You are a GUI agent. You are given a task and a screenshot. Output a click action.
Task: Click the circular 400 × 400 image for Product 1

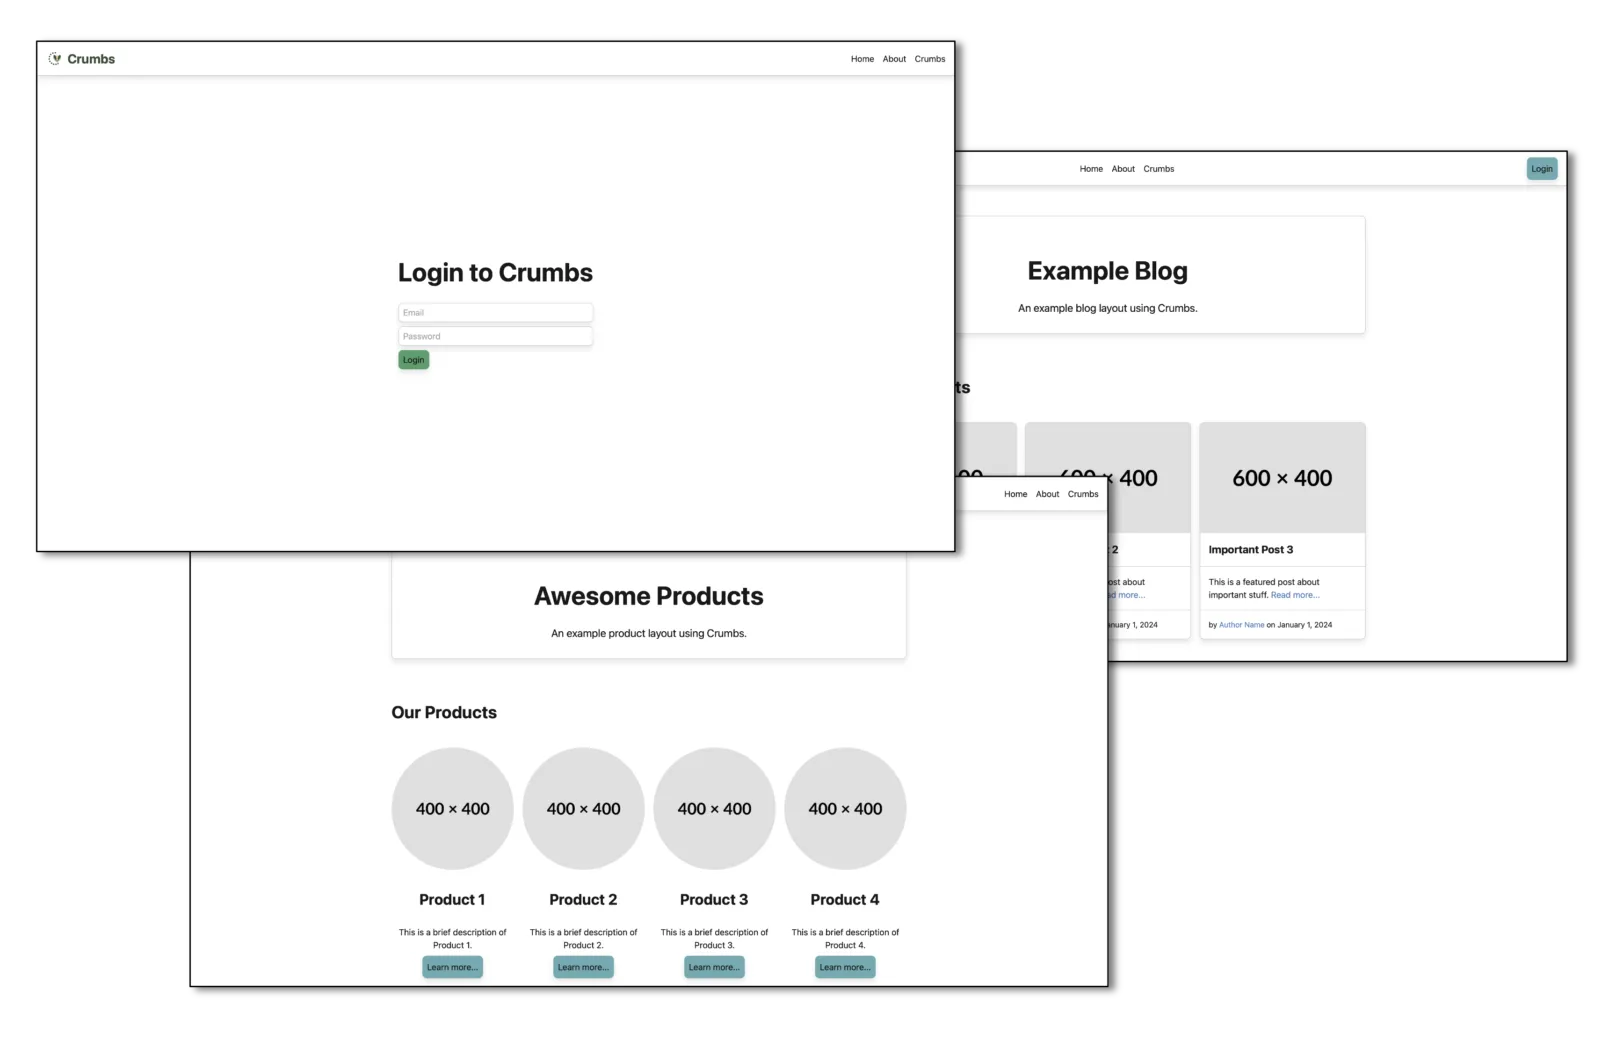452,808
